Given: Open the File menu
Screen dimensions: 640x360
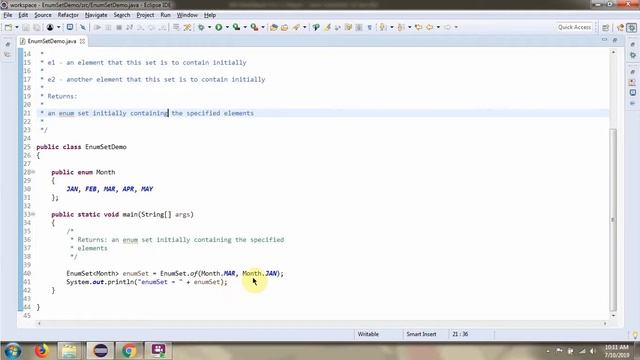Looking at the screenshot, I should click(8, 15).
